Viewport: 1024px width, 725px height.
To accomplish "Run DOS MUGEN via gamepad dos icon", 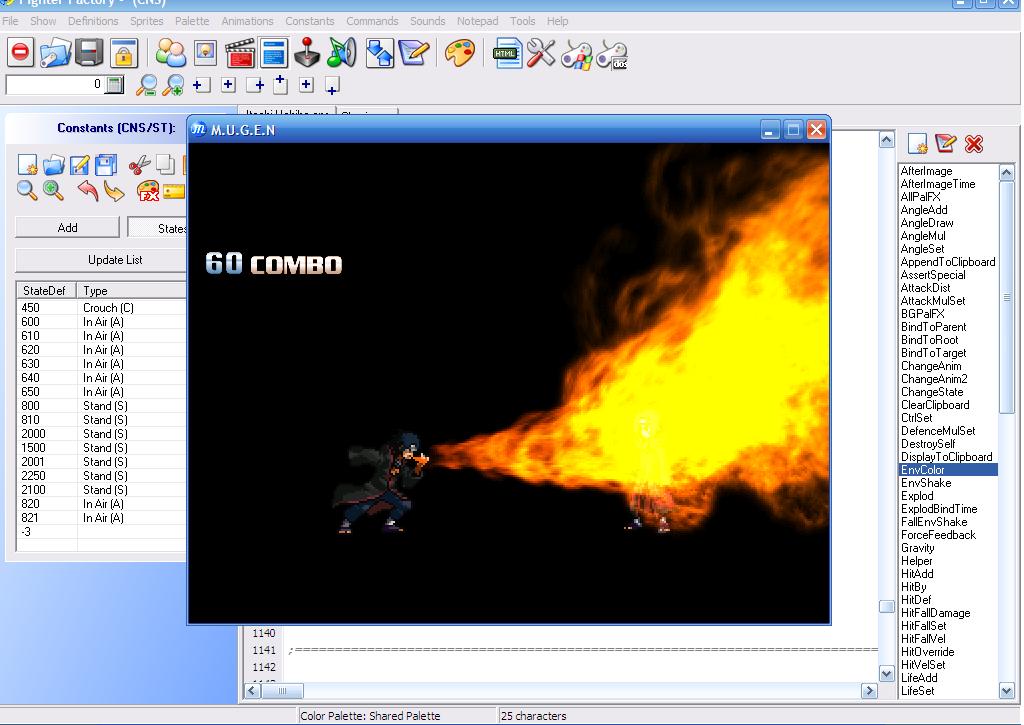I will pos(612,54).
